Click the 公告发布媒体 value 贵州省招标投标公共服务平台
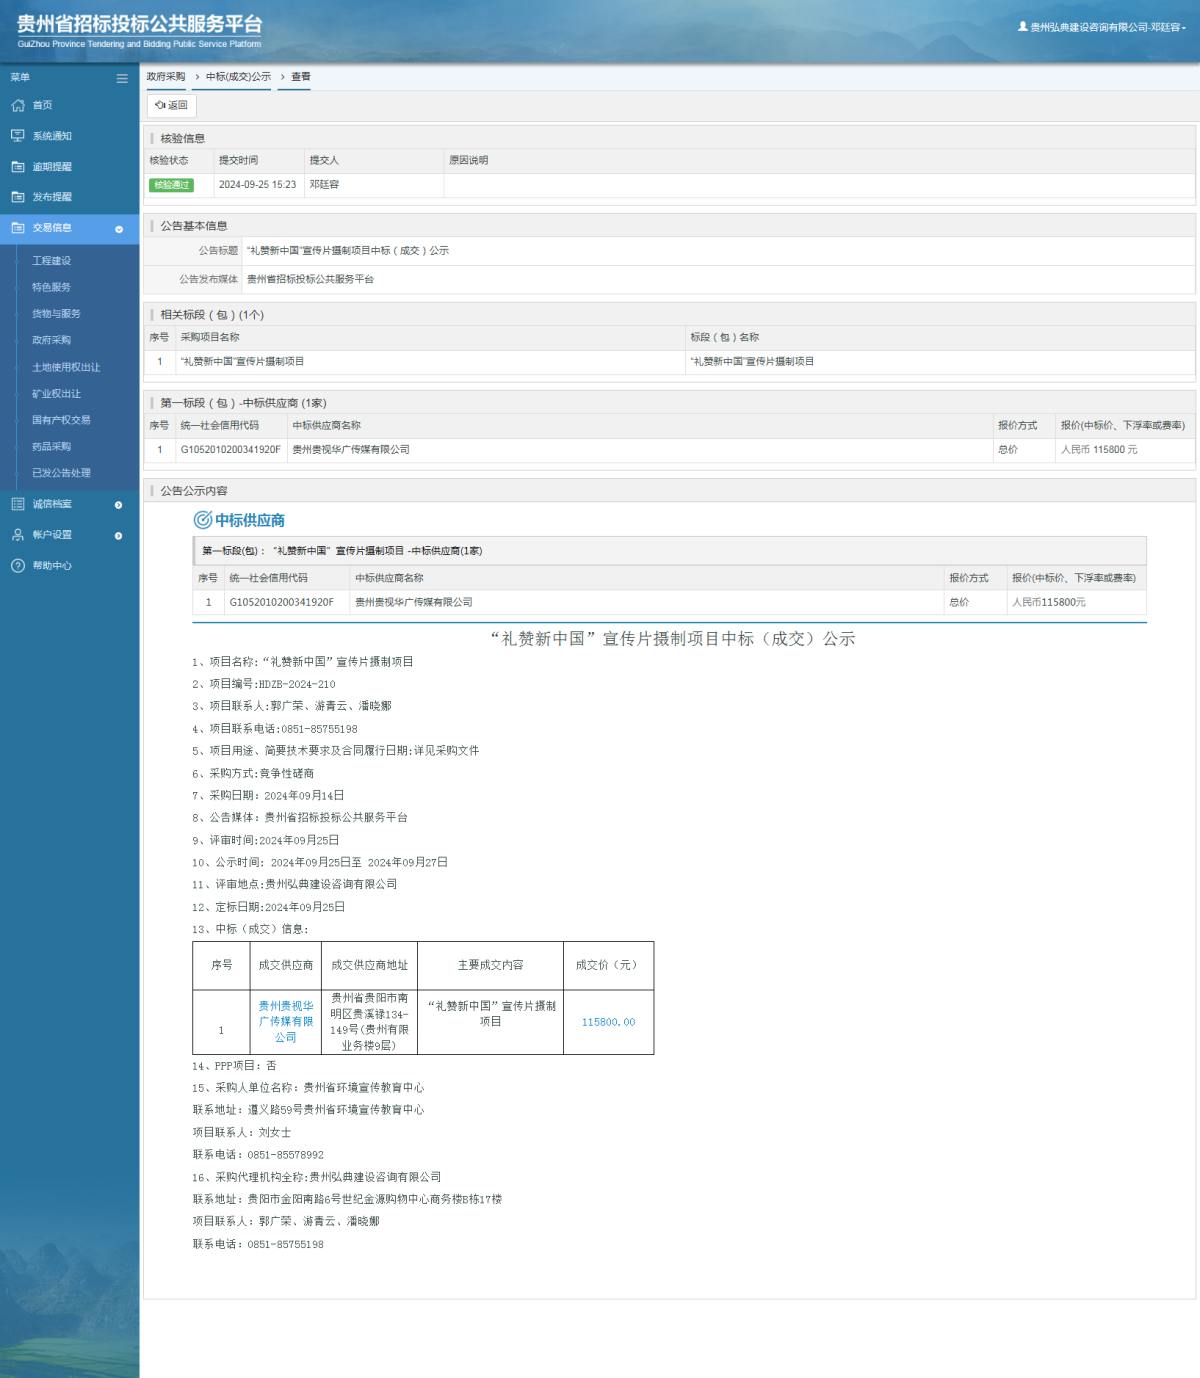Image resolution: width=1200 pixels, height=1378 pixels. pos(310,280)
